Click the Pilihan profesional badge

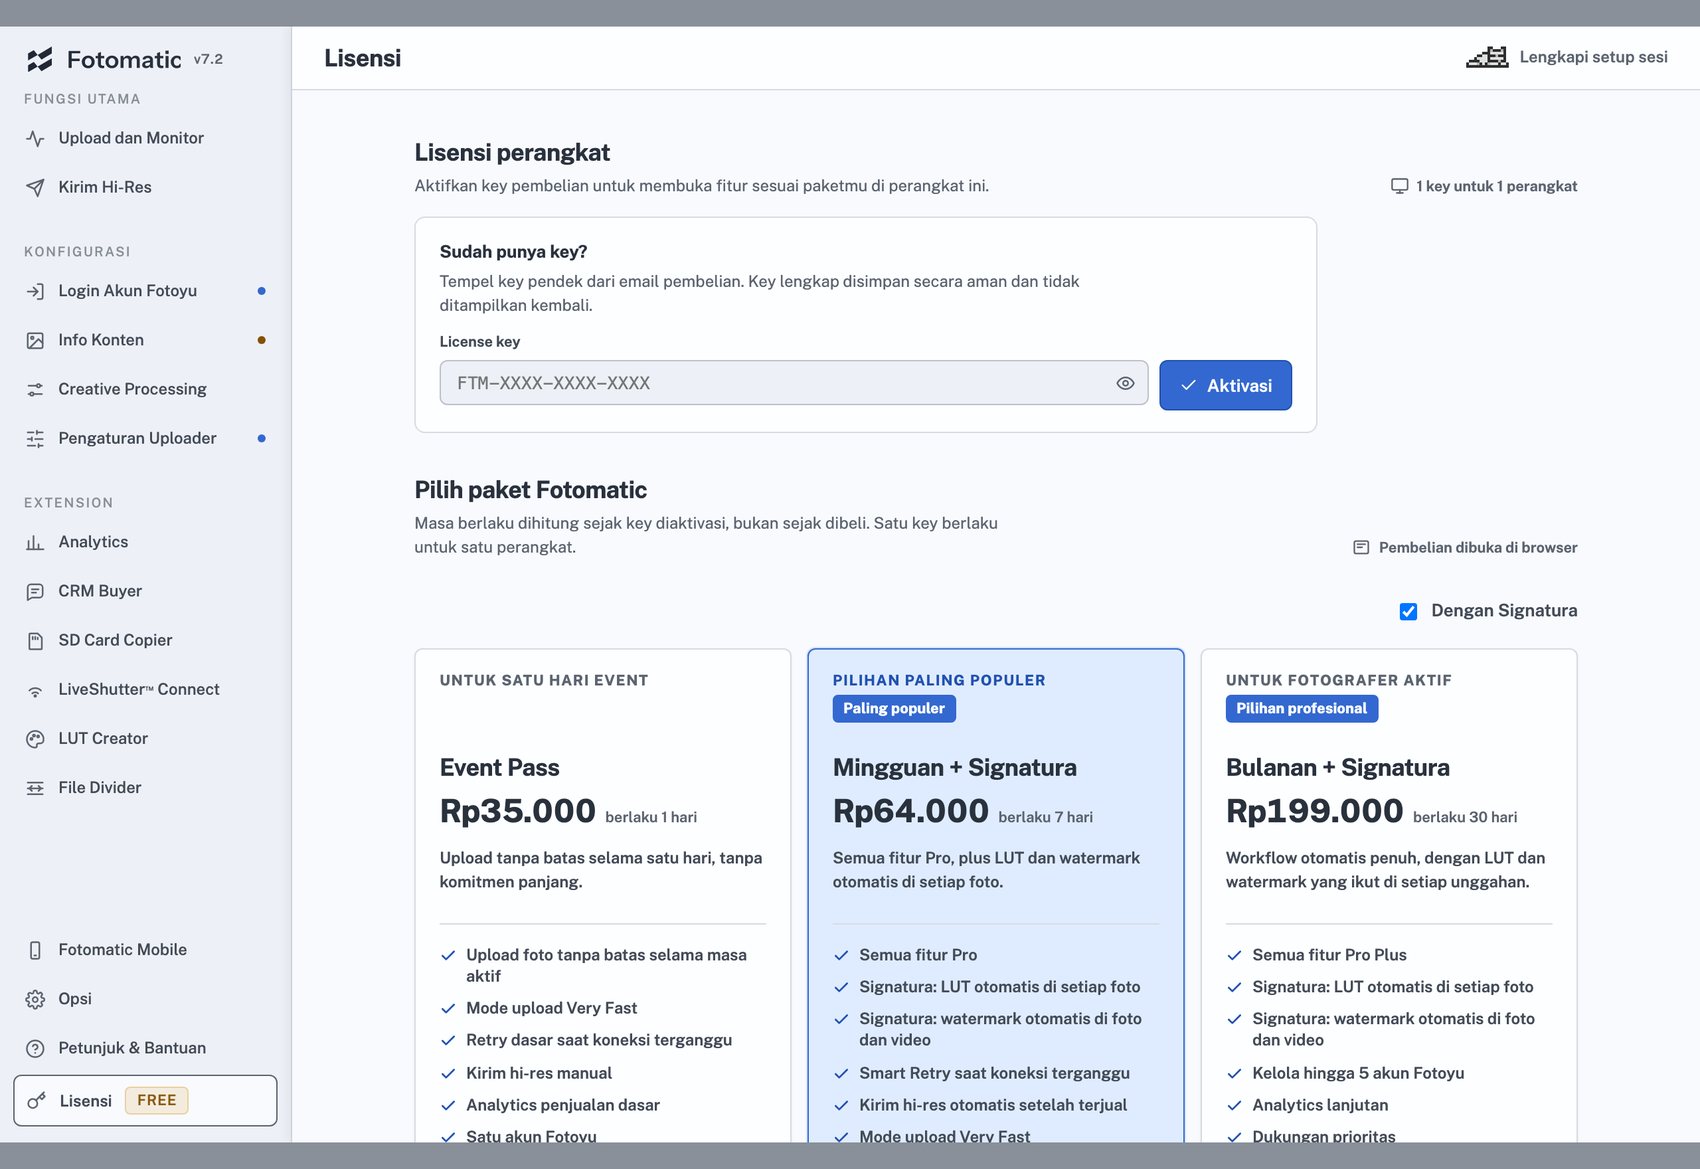click(1302, 708)
